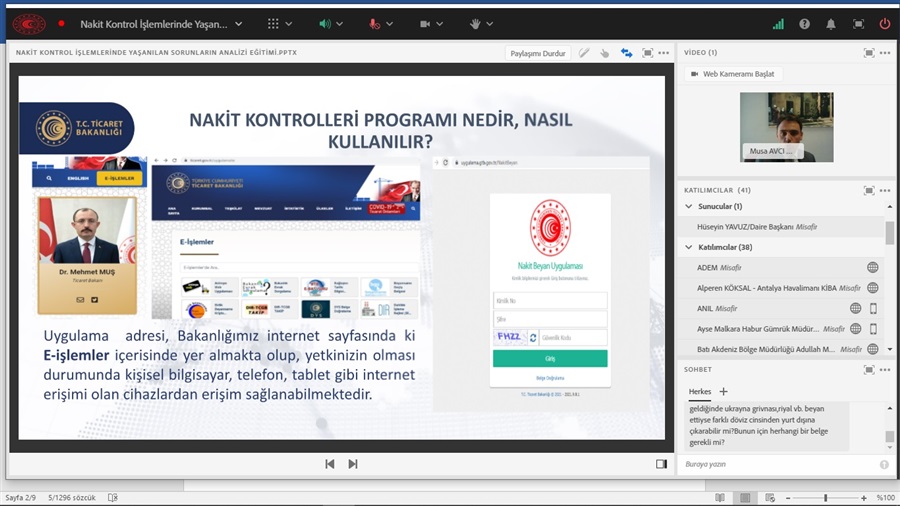900x506 pixels.
Task: Toggle the red microphone icon
Action: click(x=375, y=23)
